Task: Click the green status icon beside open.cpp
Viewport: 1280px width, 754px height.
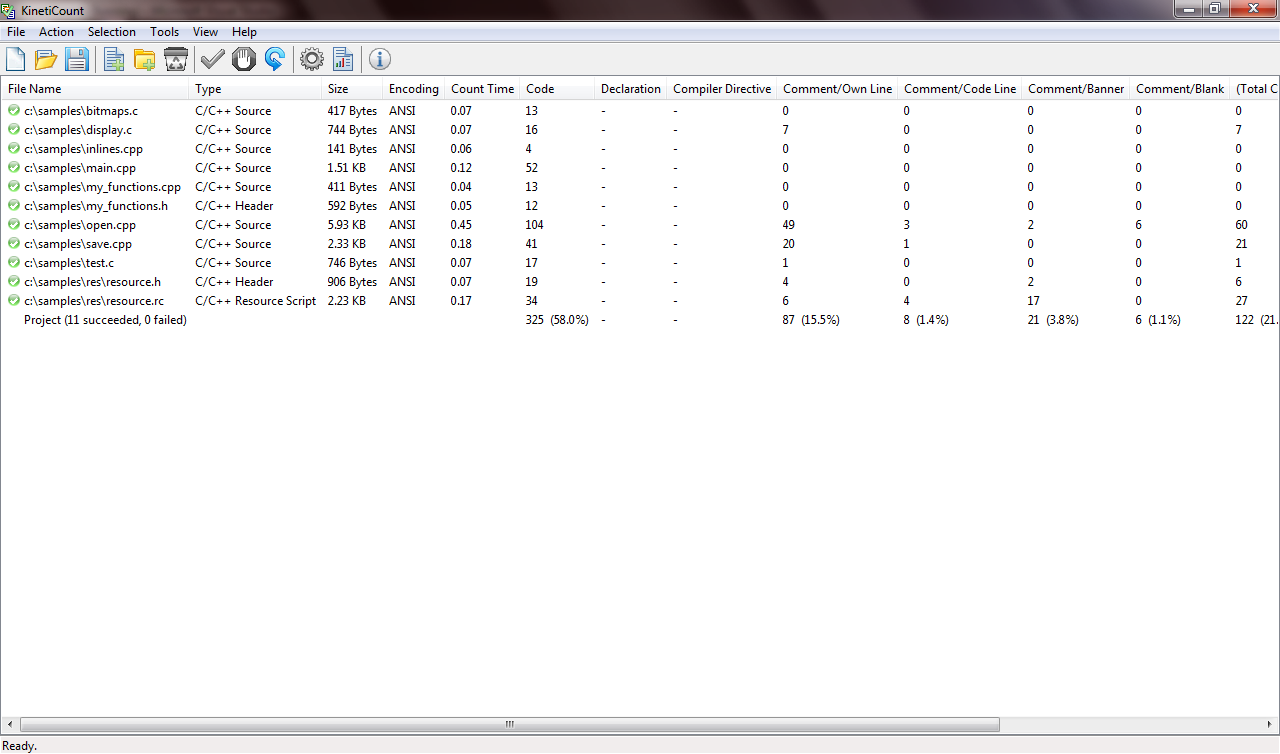Action: pos(14,224)
